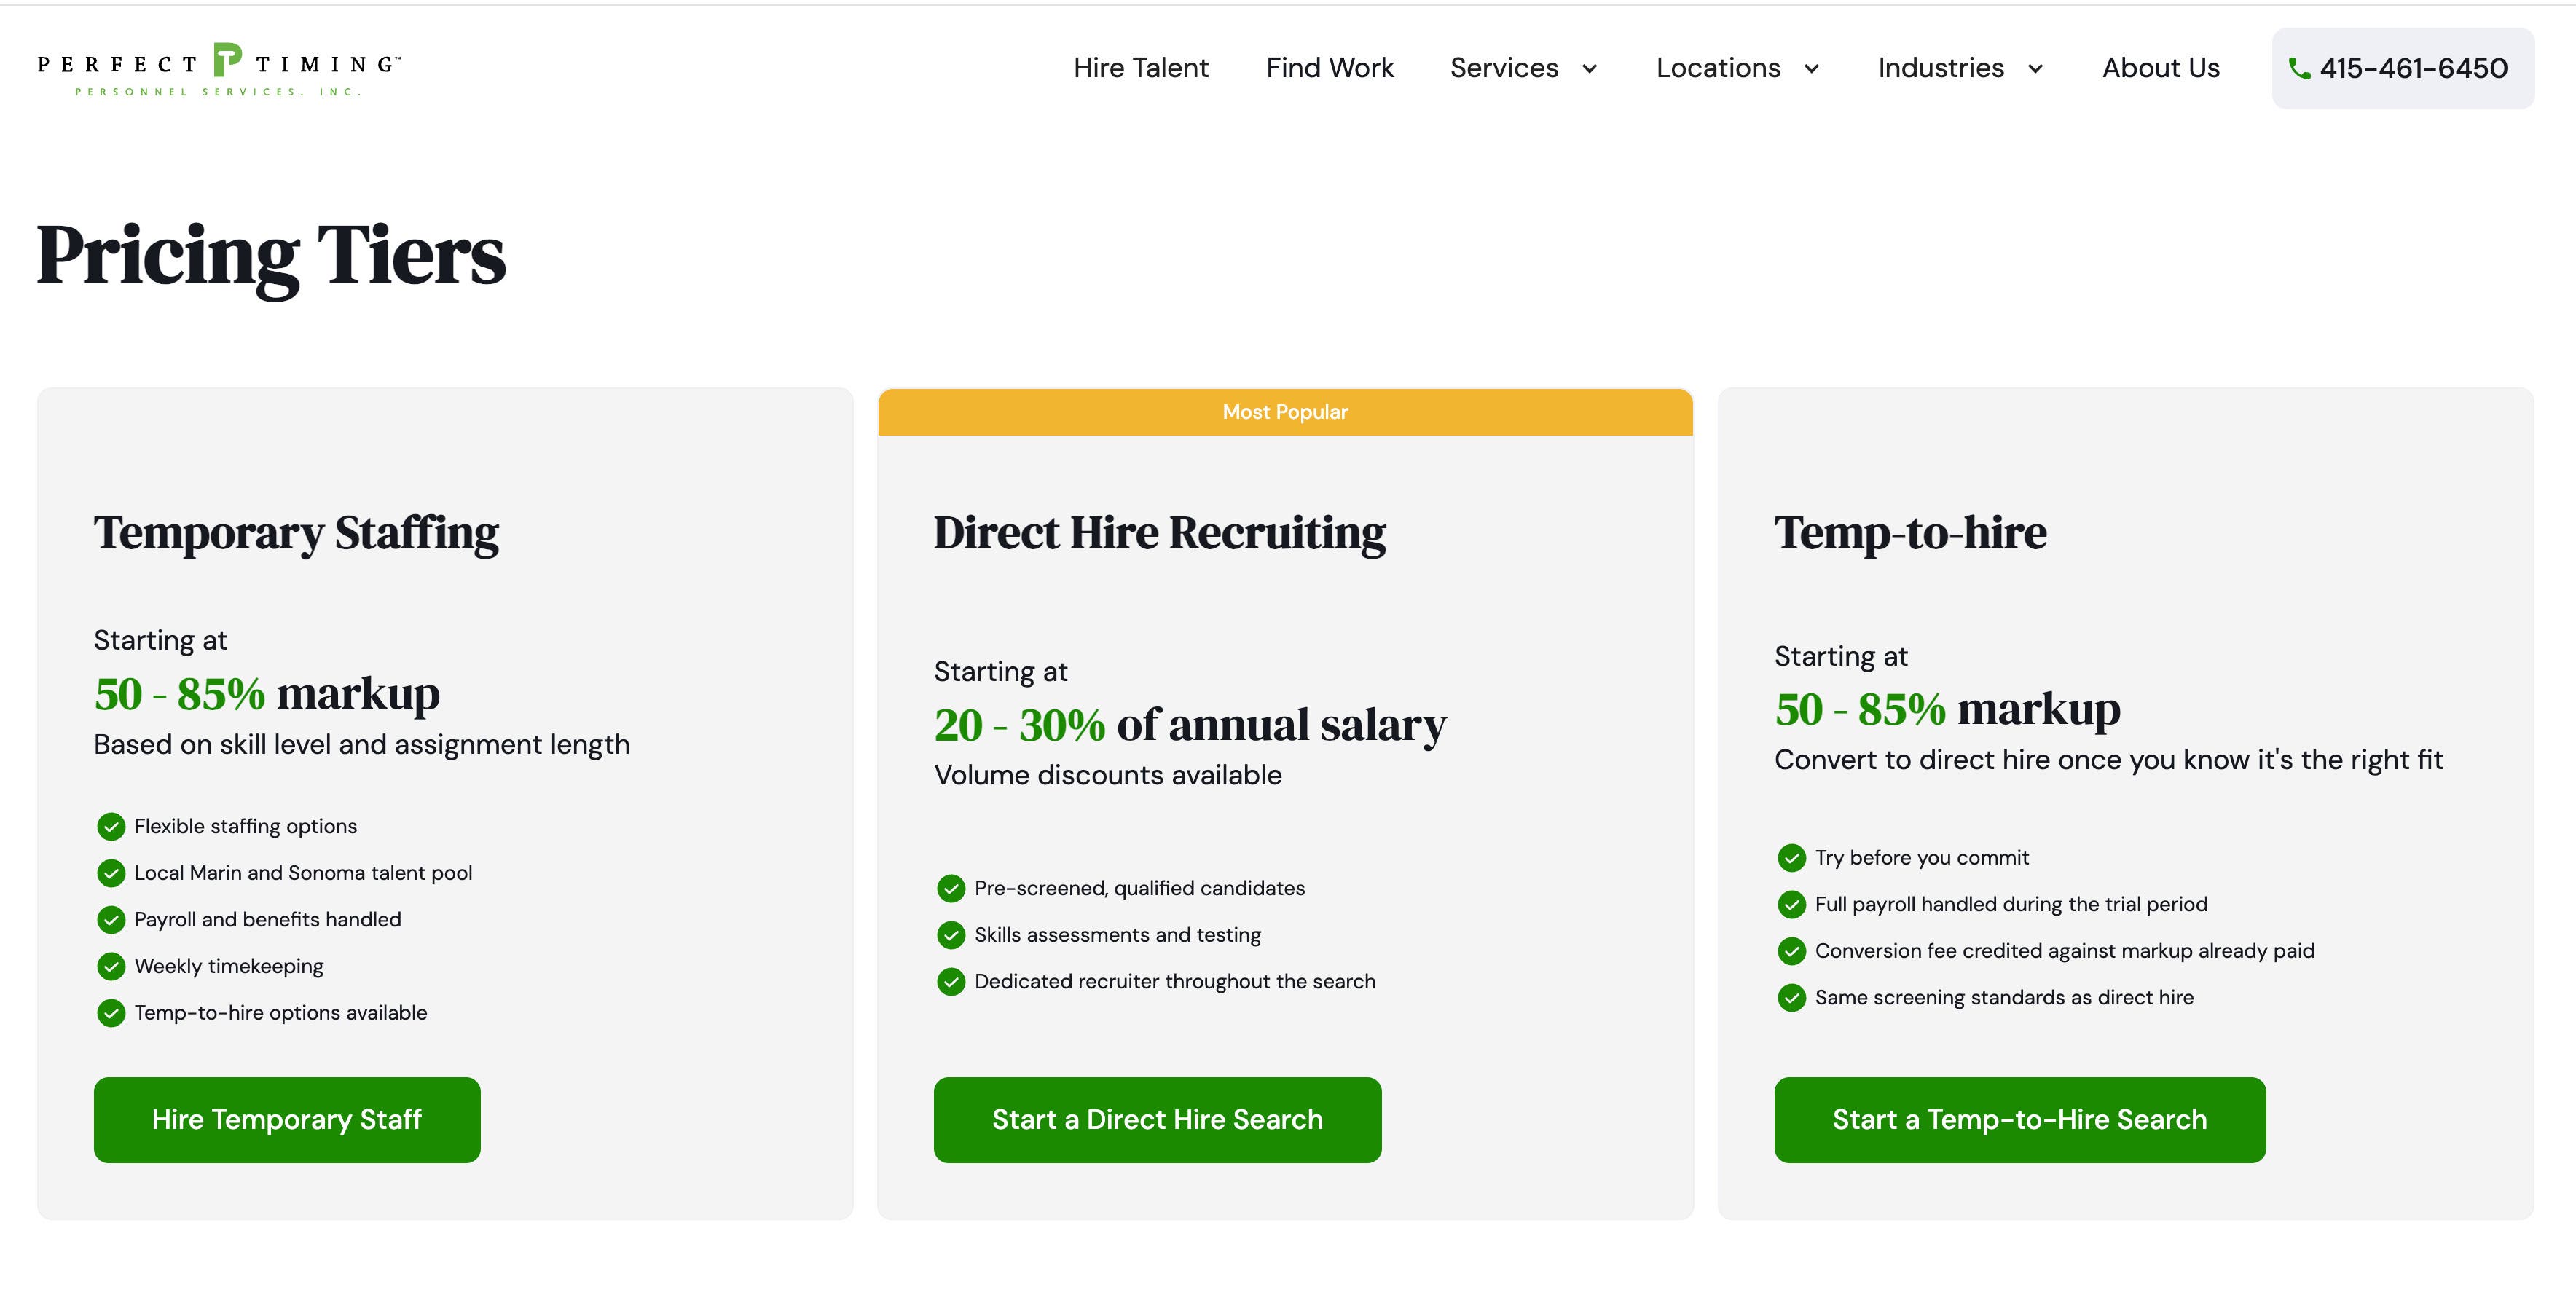This screenshot has height=1295, width=2576.
Task: Click 'Temp-to-hire options available' text
Action: [x=281, y=1013]
